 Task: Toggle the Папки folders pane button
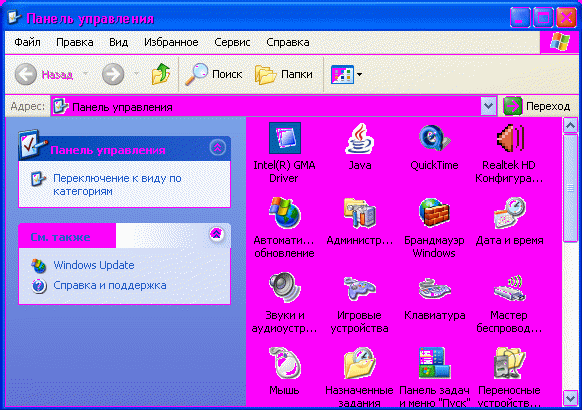(x=284, y=74)
